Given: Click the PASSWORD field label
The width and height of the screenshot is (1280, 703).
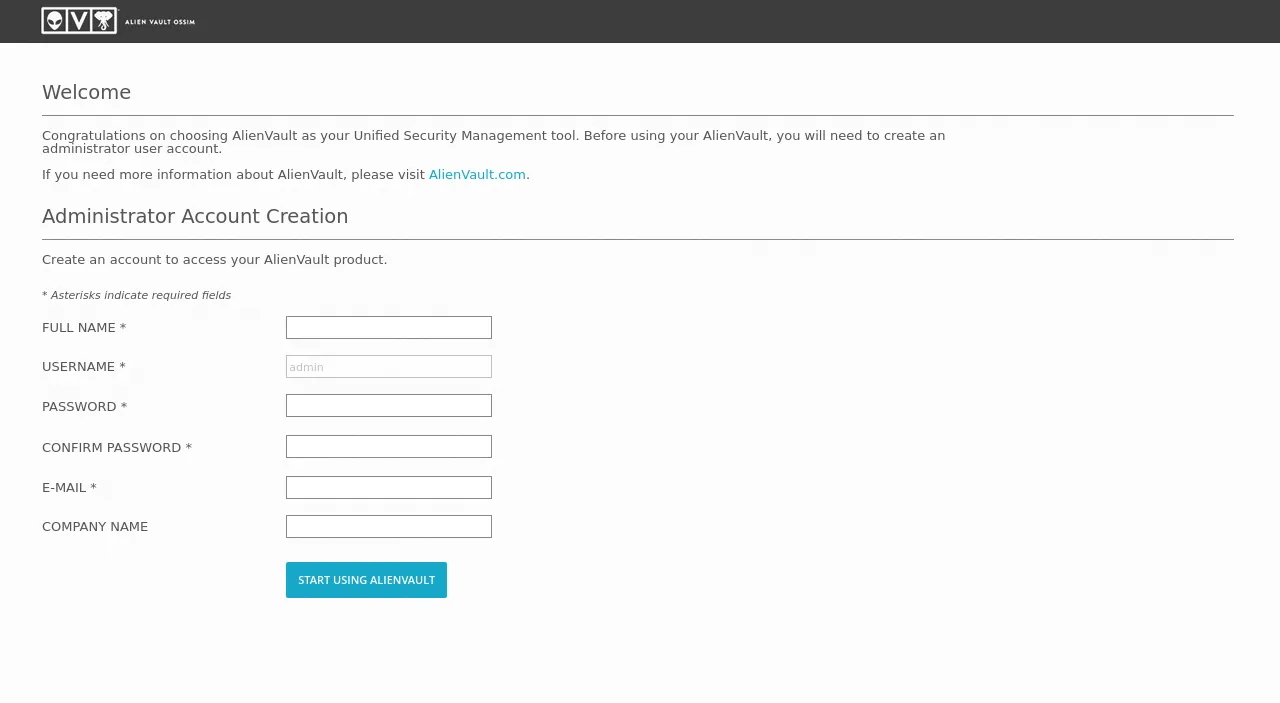Looking at the screenshot, I should point(84,407).
